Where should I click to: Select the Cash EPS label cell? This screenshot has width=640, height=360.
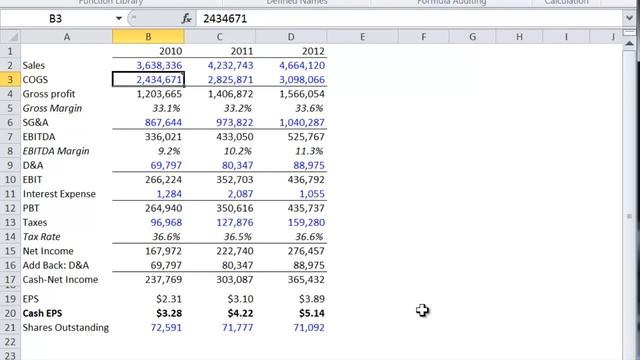(67, 313)
